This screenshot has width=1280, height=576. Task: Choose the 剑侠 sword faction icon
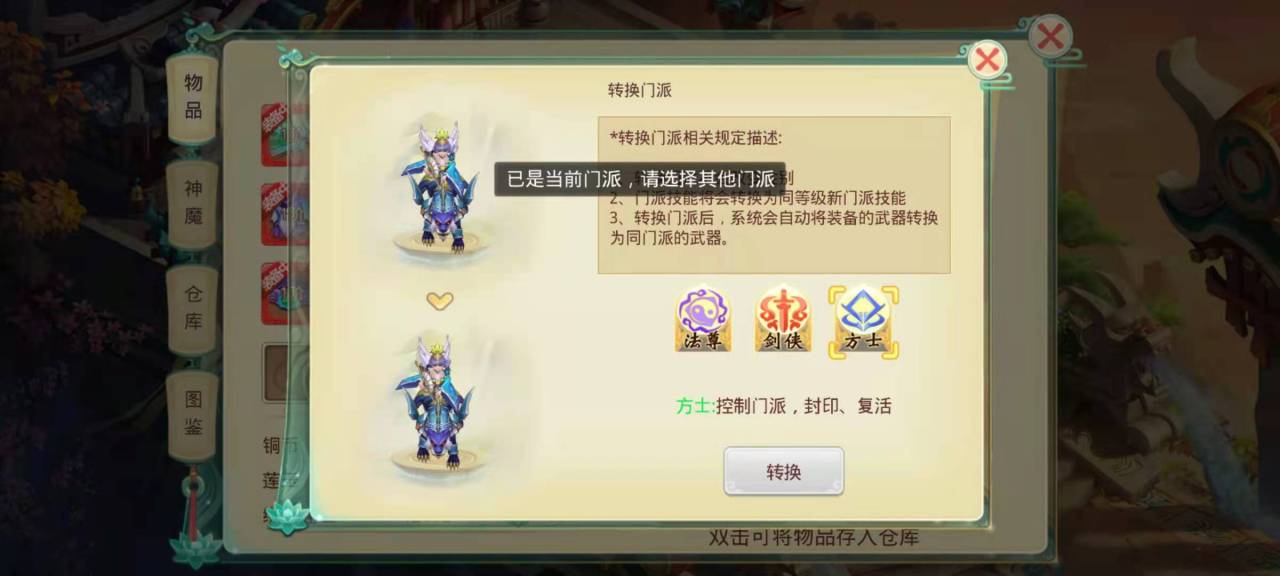coord(782,320)
